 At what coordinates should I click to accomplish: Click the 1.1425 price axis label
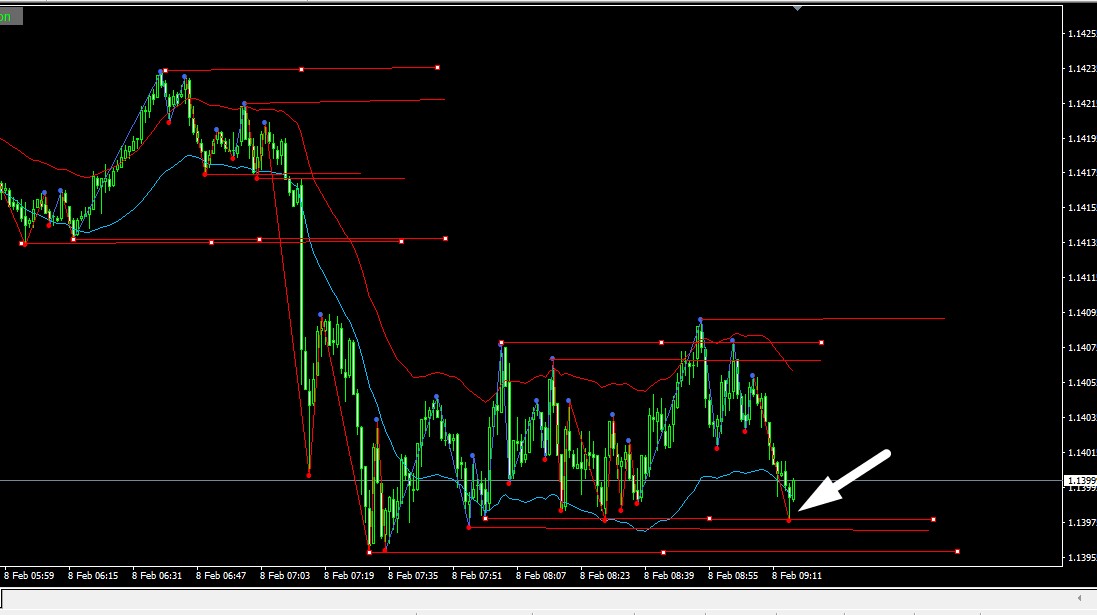[x=1082, y=34]
